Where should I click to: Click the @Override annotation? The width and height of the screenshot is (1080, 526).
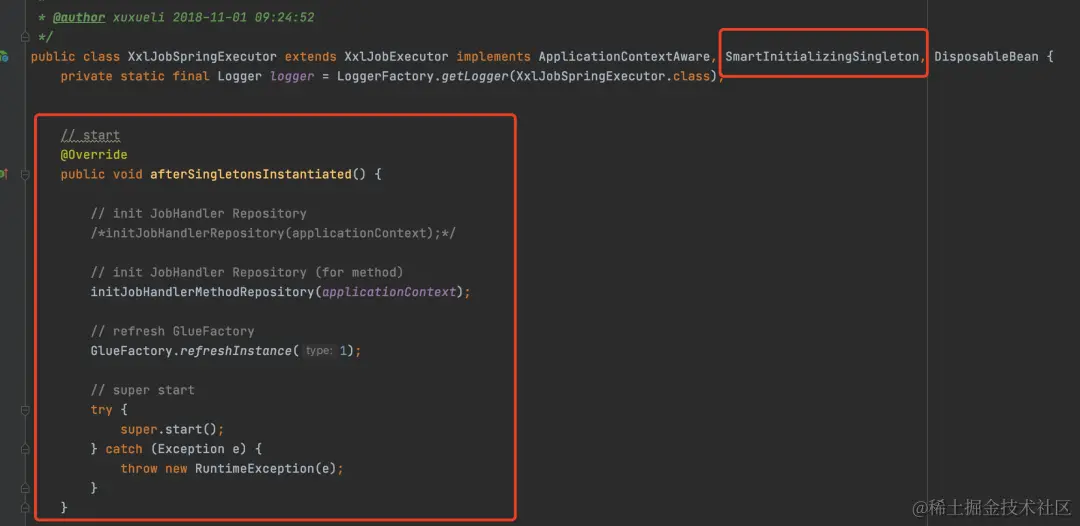[94, 155]
